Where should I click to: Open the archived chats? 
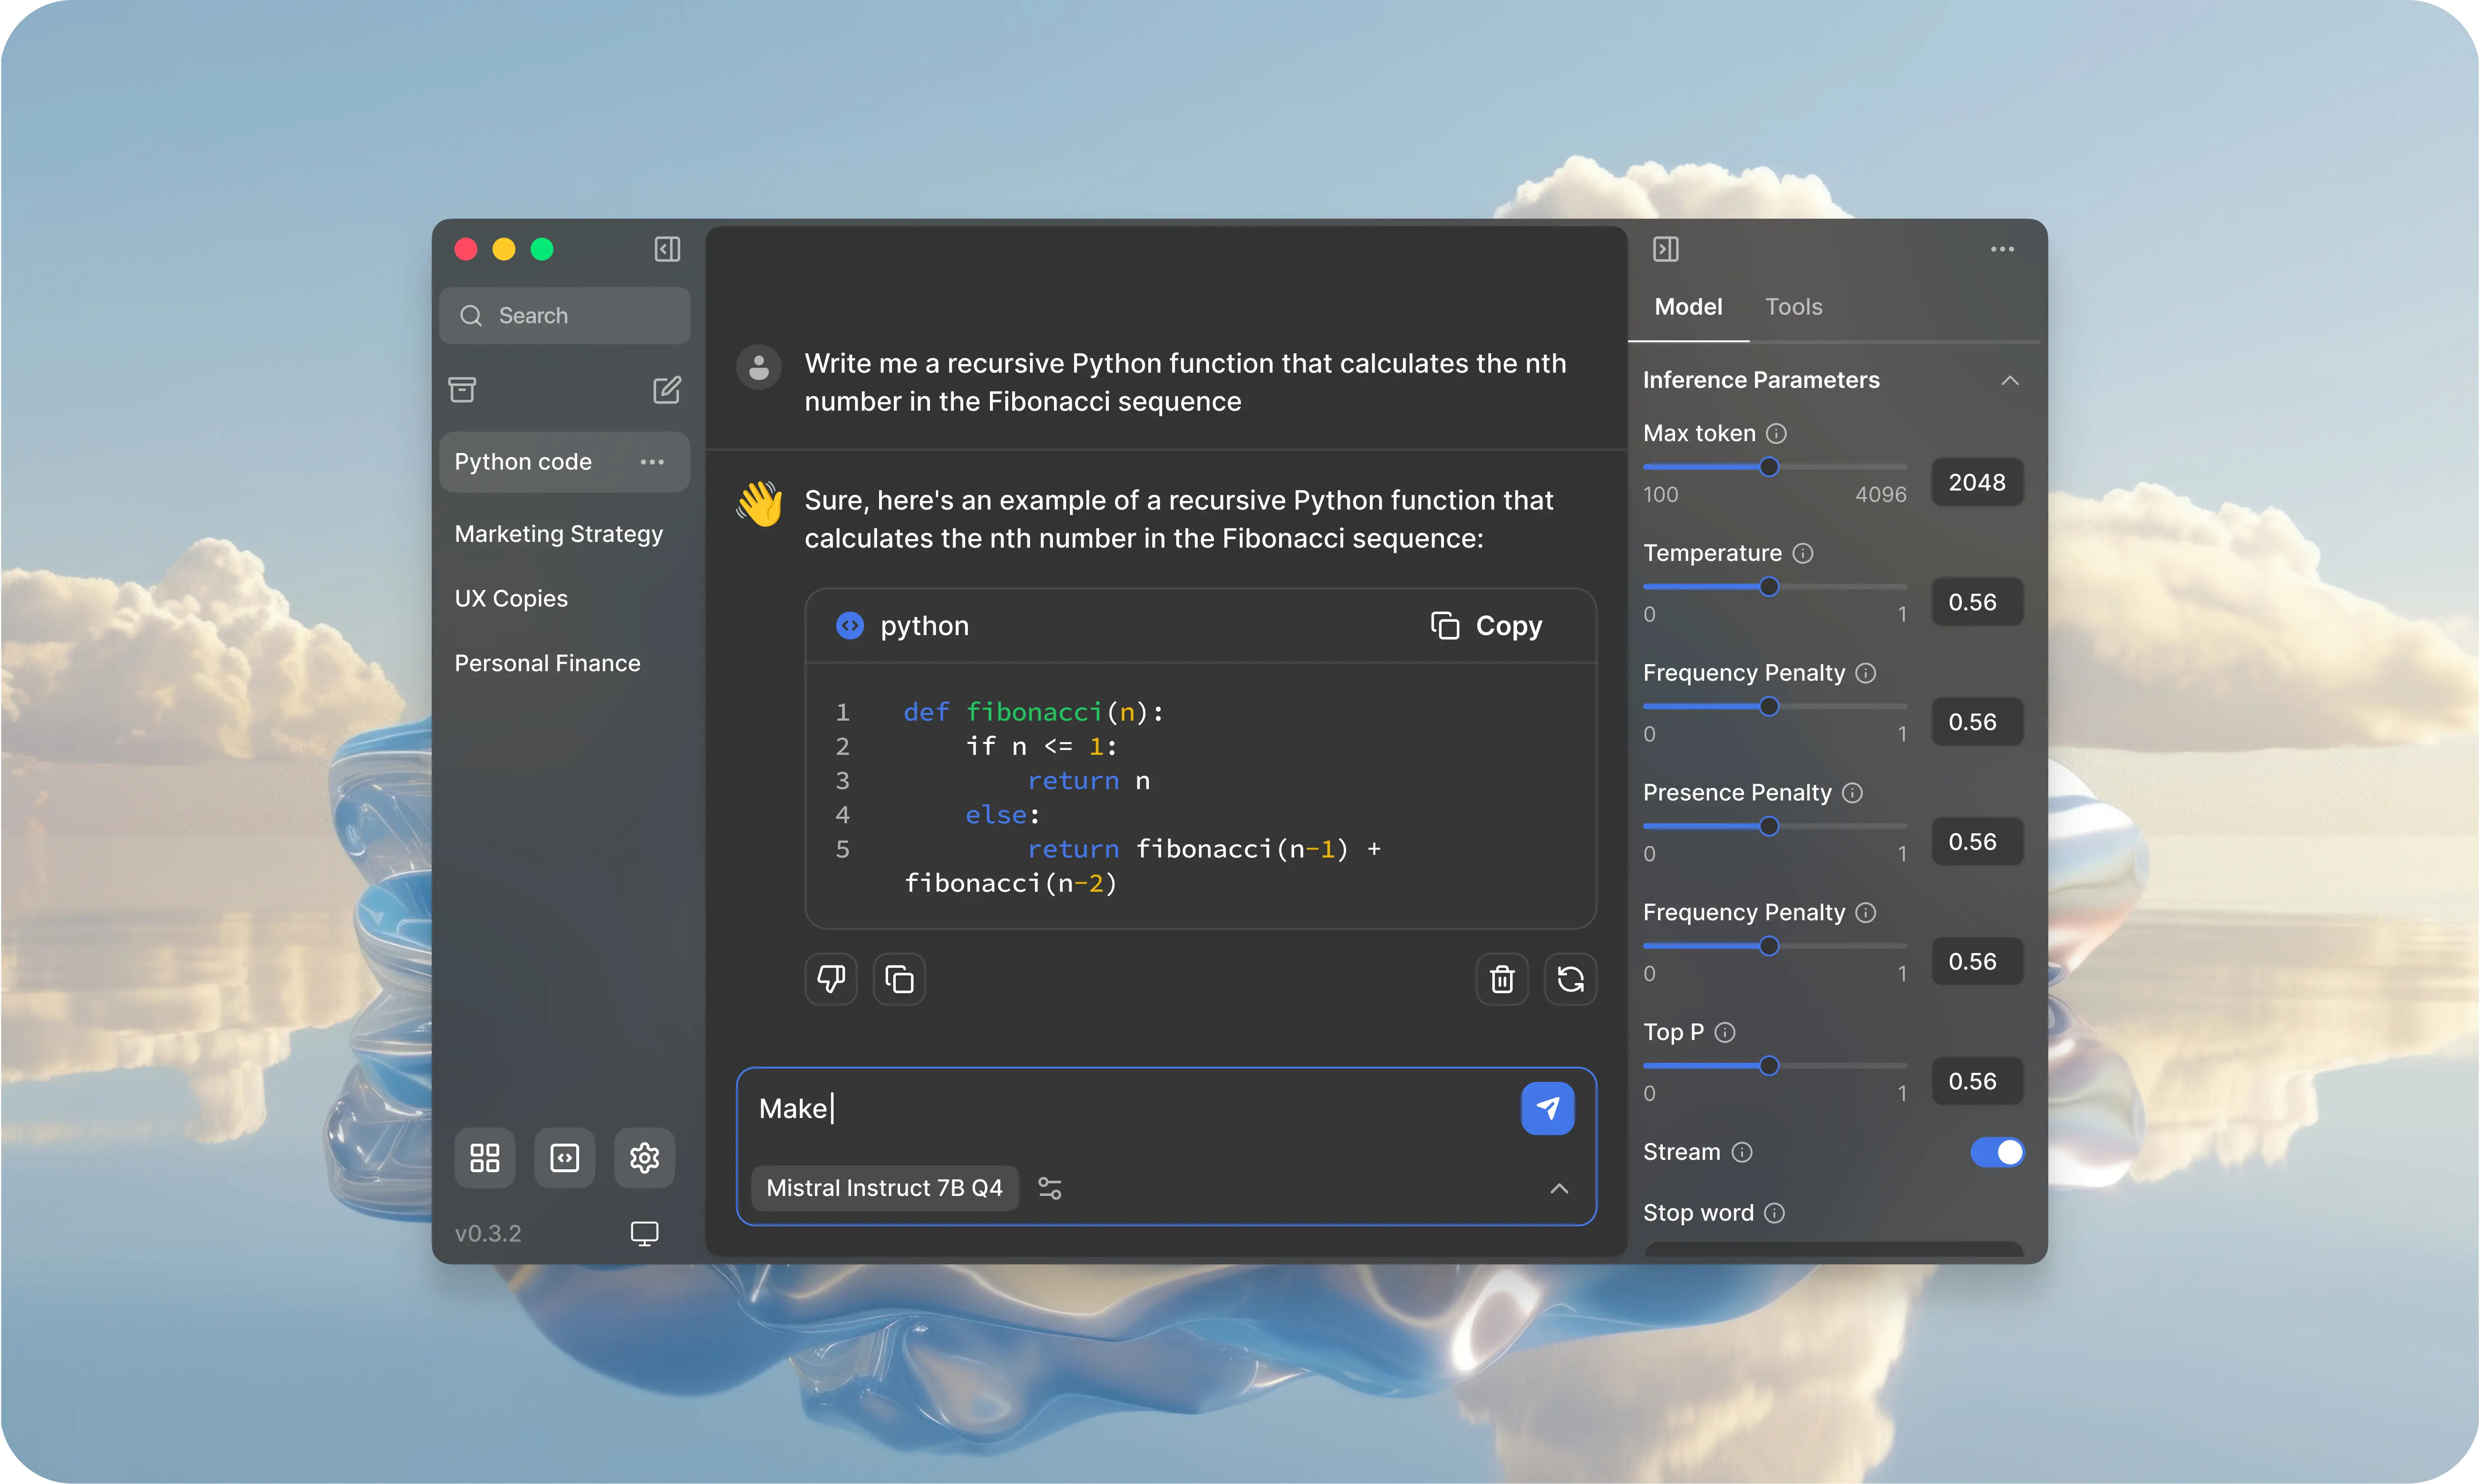[x=462, y=390]
